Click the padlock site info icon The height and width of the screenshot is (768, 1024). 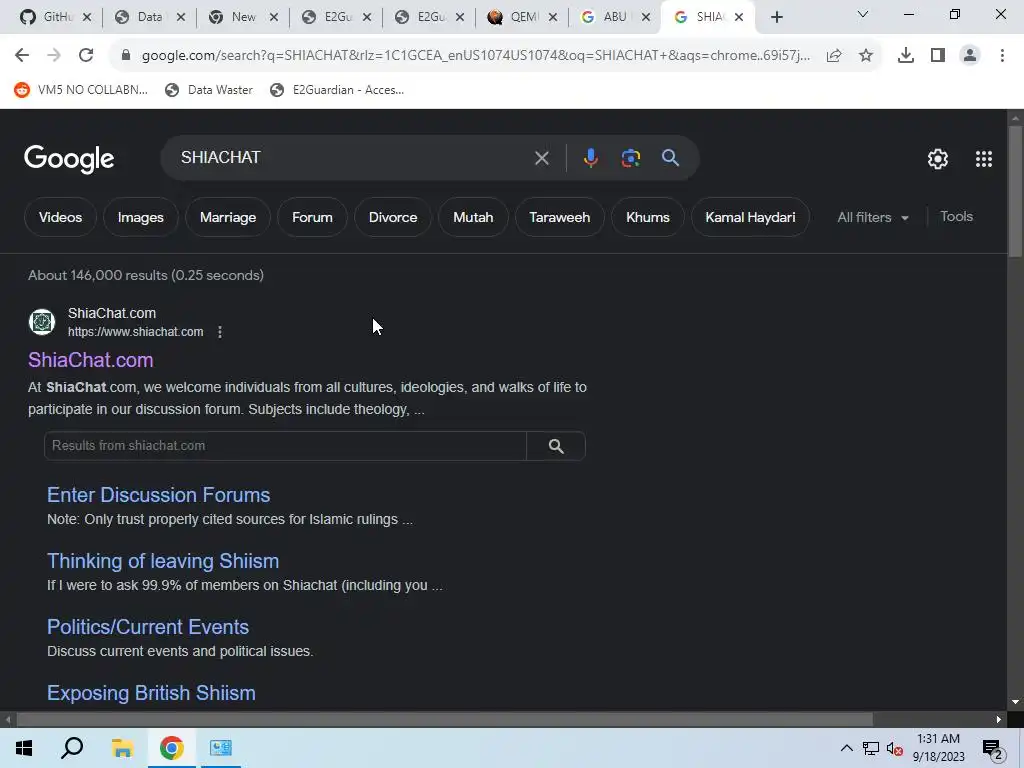coord(125,56)
